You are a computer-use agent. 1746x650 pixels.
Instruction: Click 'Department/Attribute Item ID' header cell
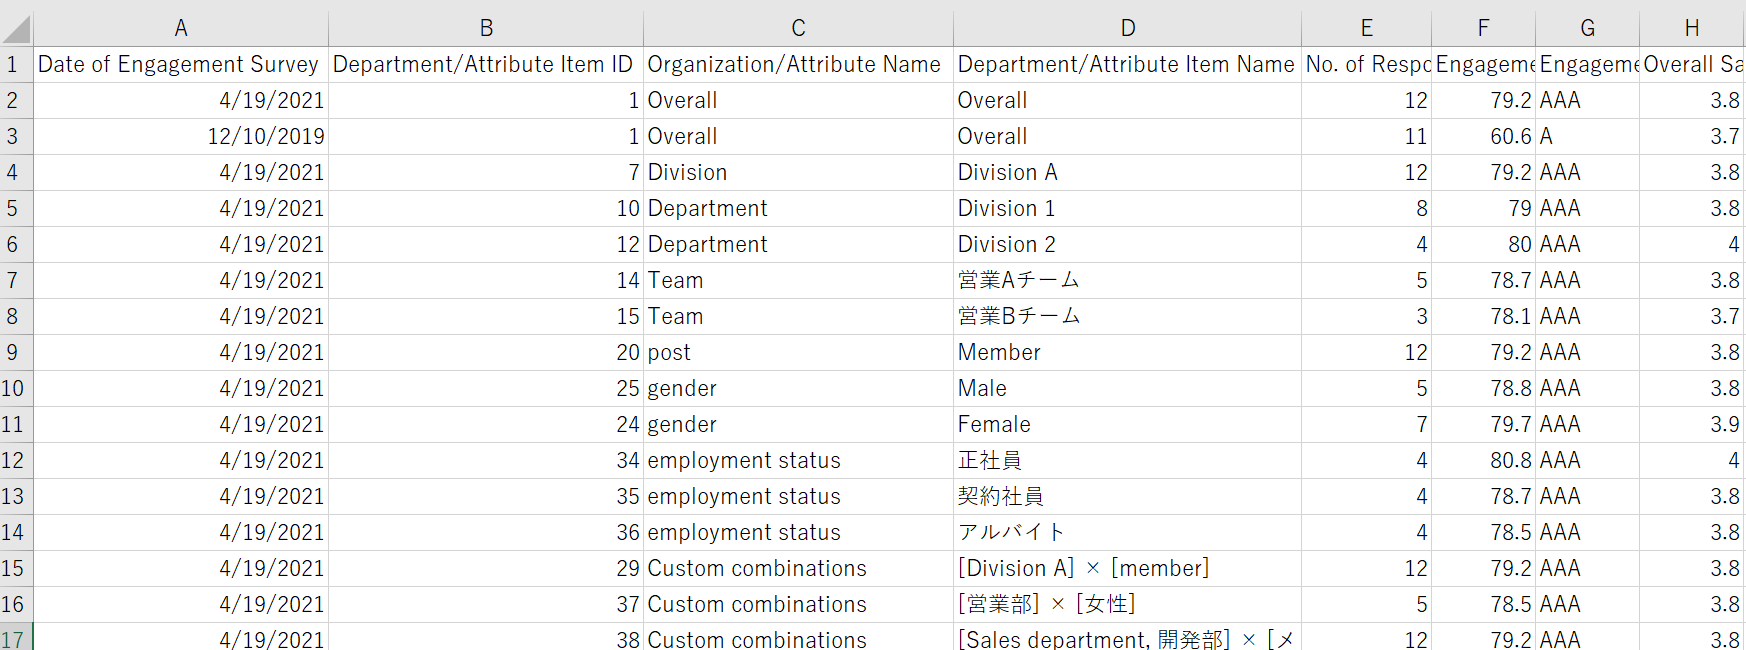pyautogui.click(x=485, y=65)
